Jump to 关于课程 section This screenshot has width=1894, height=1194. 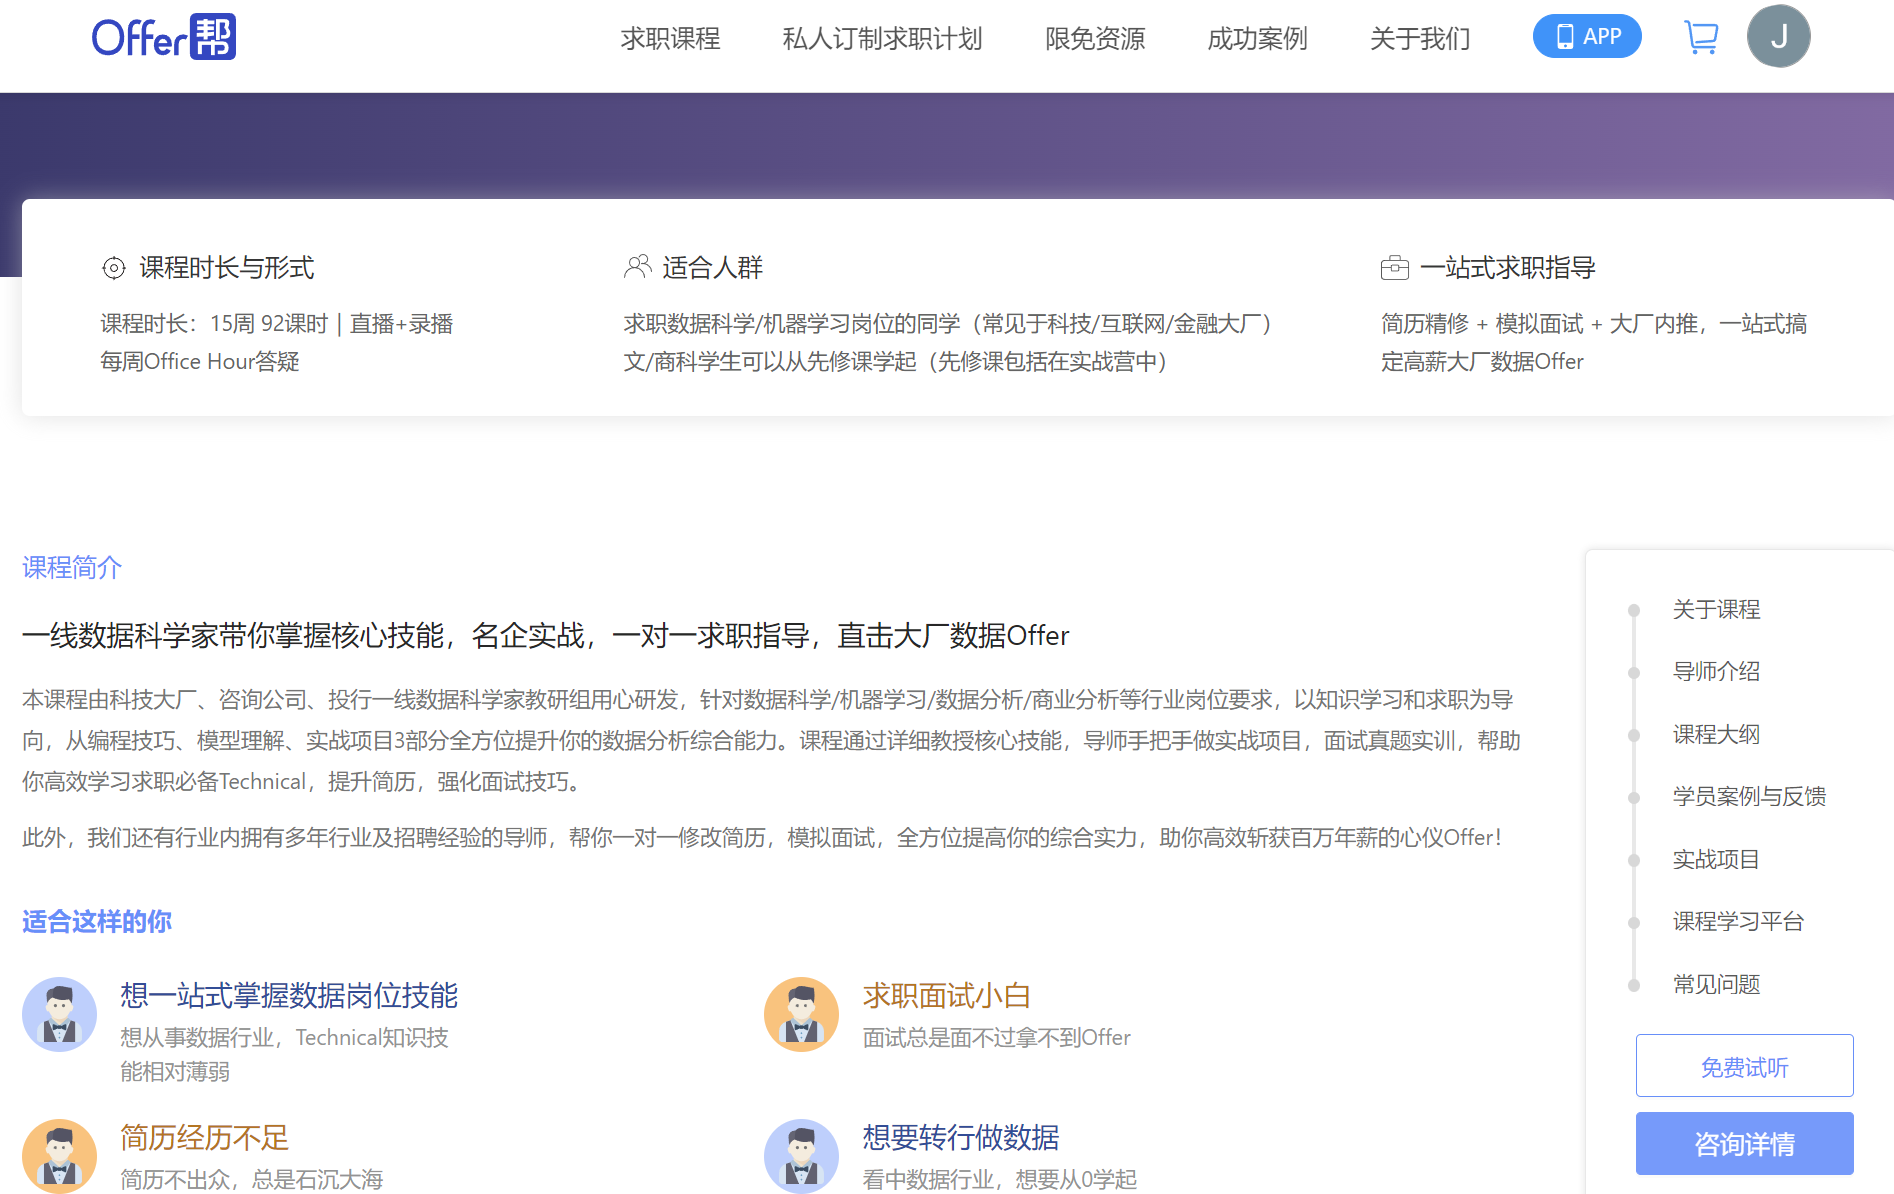1716,609
